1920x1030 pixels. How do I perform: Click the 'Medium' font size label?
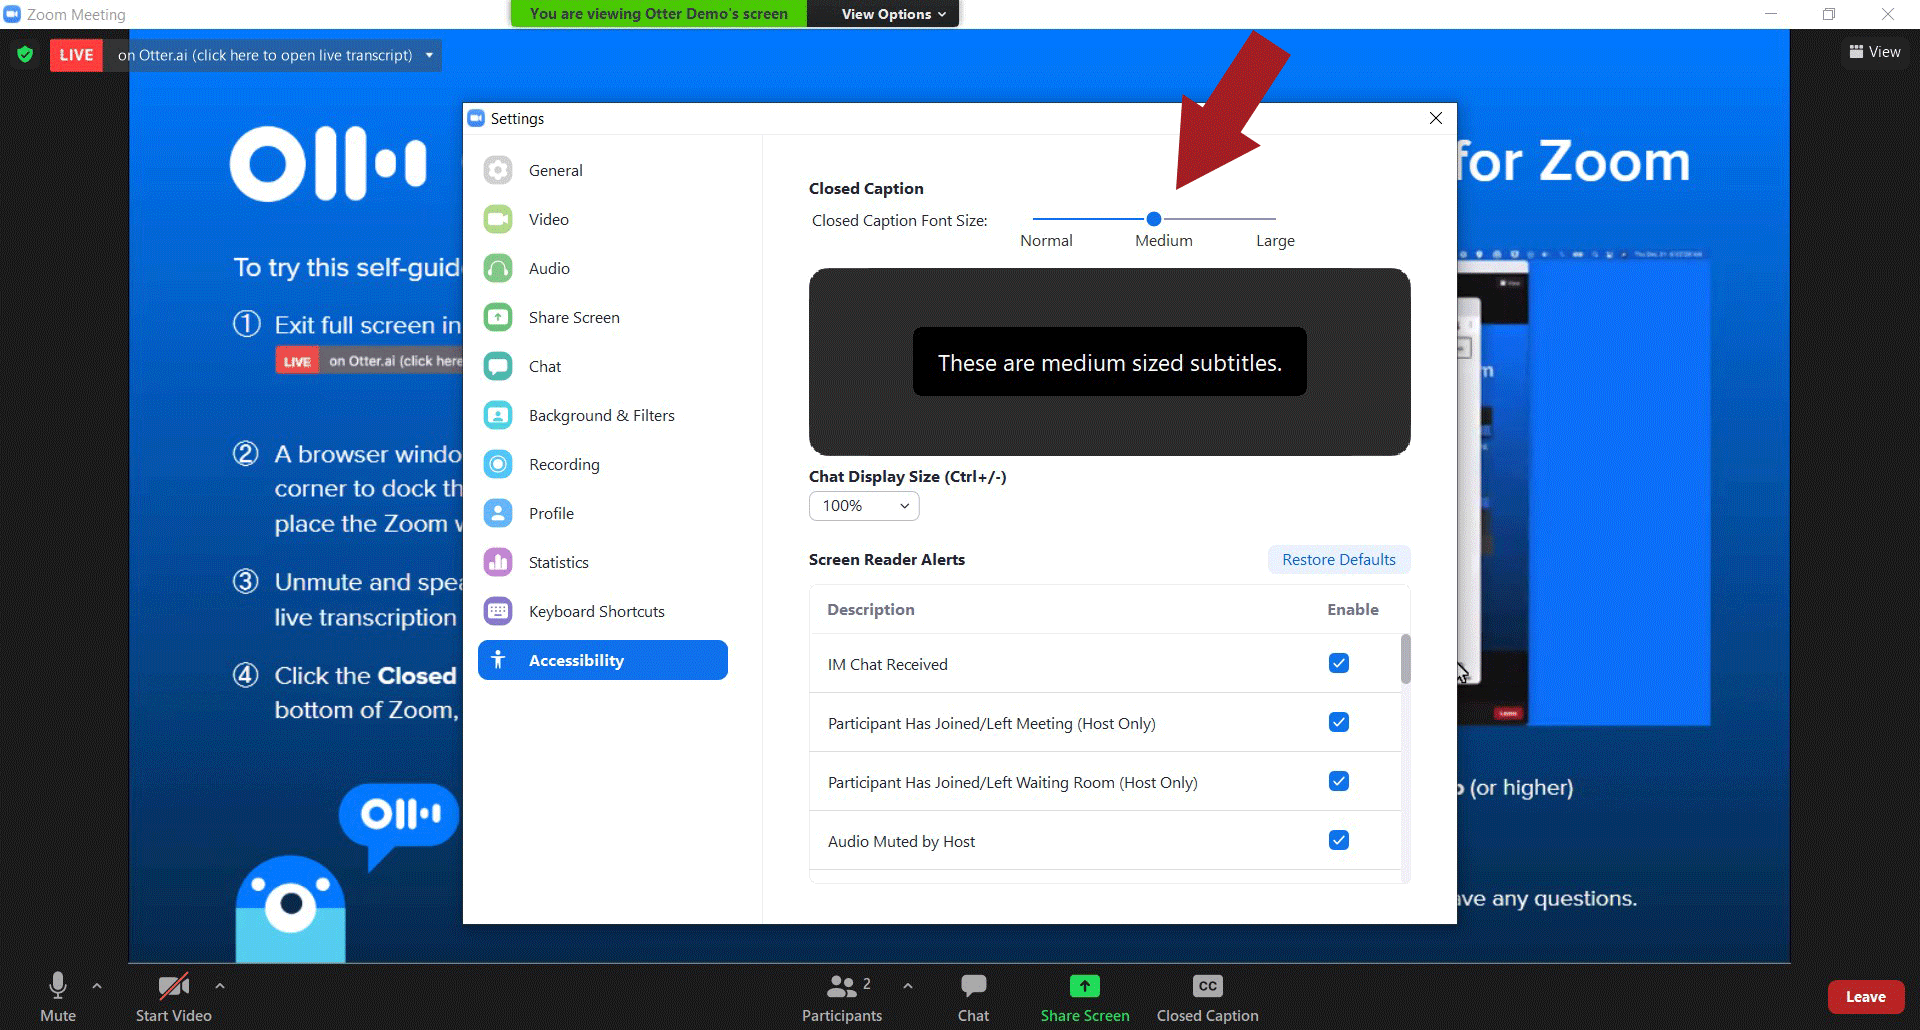(x=1163, y=240)
